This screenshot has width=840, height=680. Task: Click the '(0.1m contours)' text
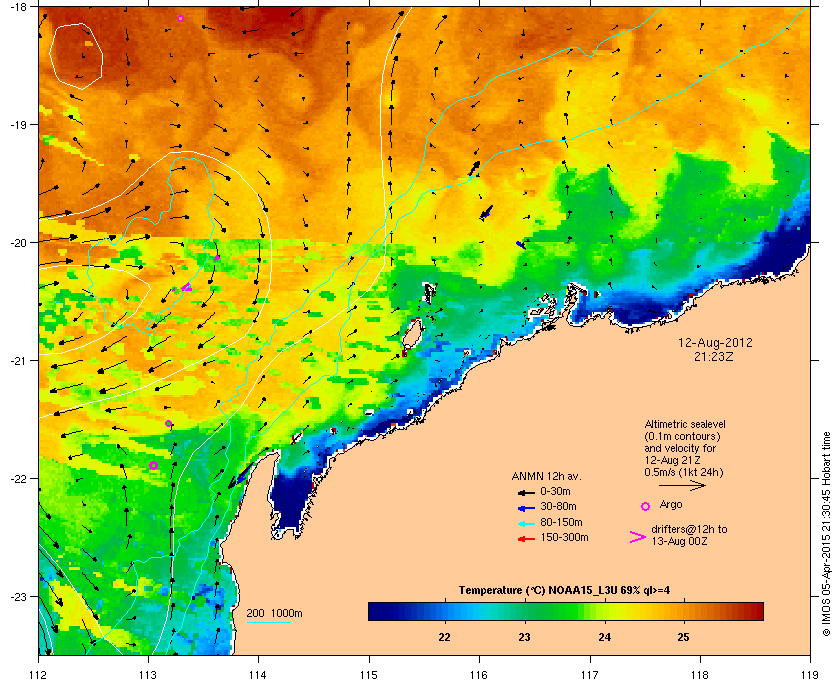tap(682, 436)
